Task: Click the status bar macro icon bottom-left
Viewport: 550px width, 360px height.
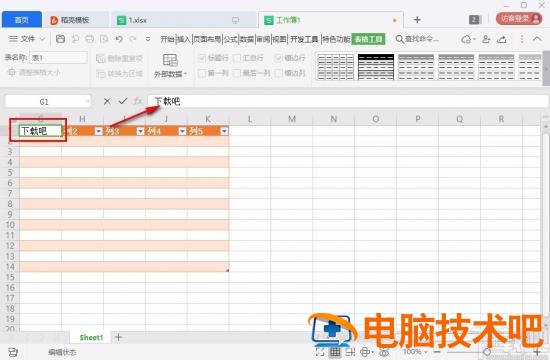Action: click(x=13, y=352)
